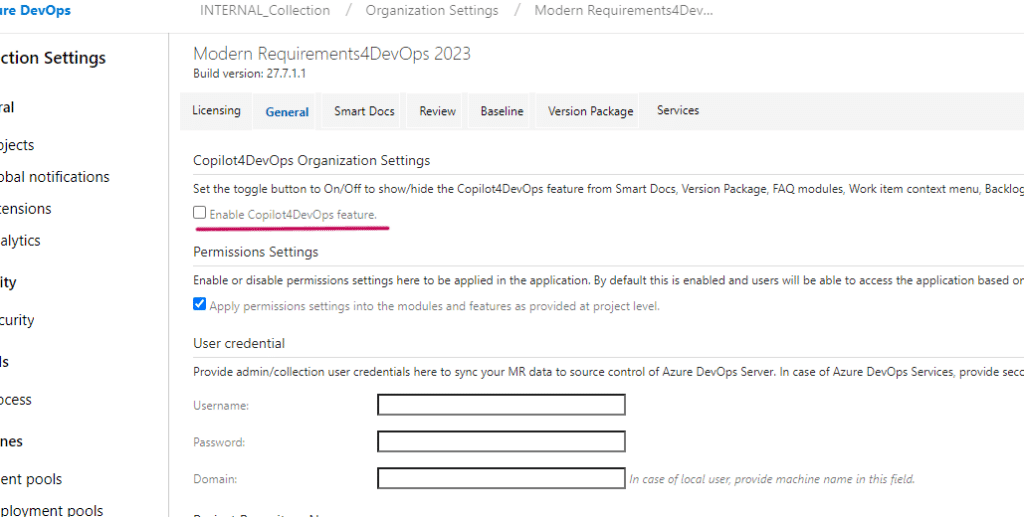Go to the Baseline tab
Viewport: 1024px width, 517px height.
(502, 111)
